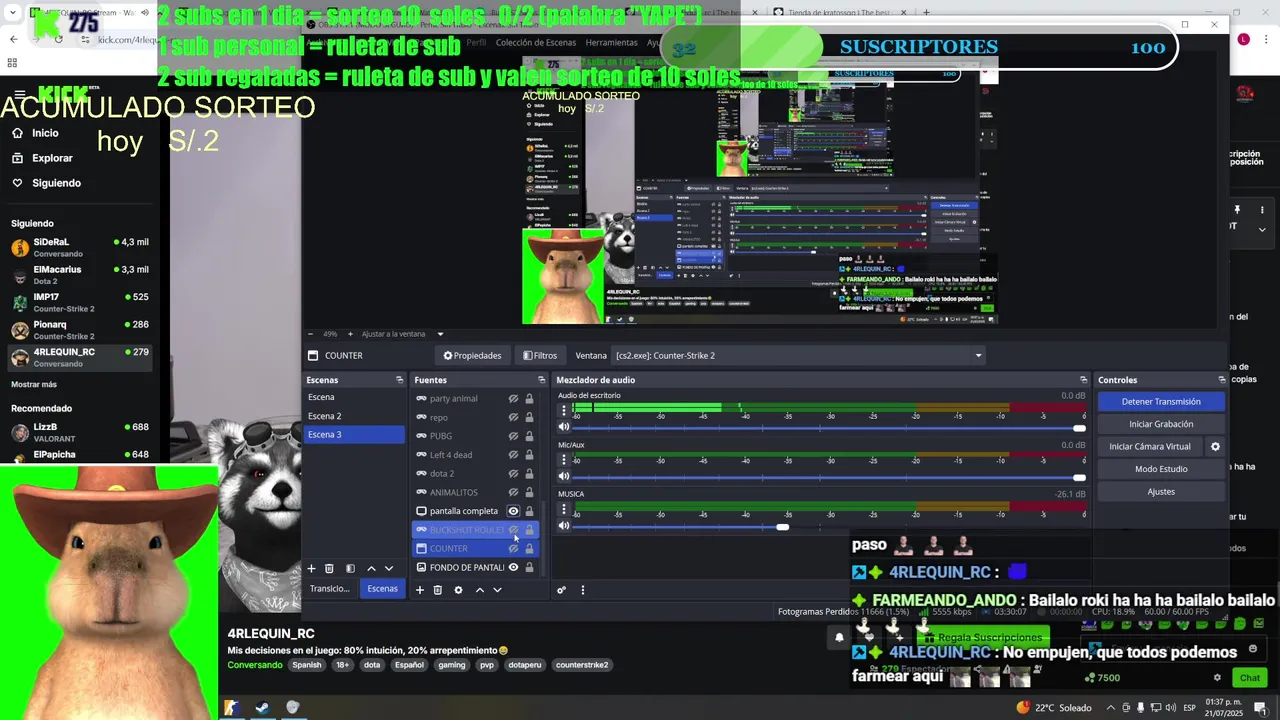Open Ajustes from Controles panel

coord(1161,492)
